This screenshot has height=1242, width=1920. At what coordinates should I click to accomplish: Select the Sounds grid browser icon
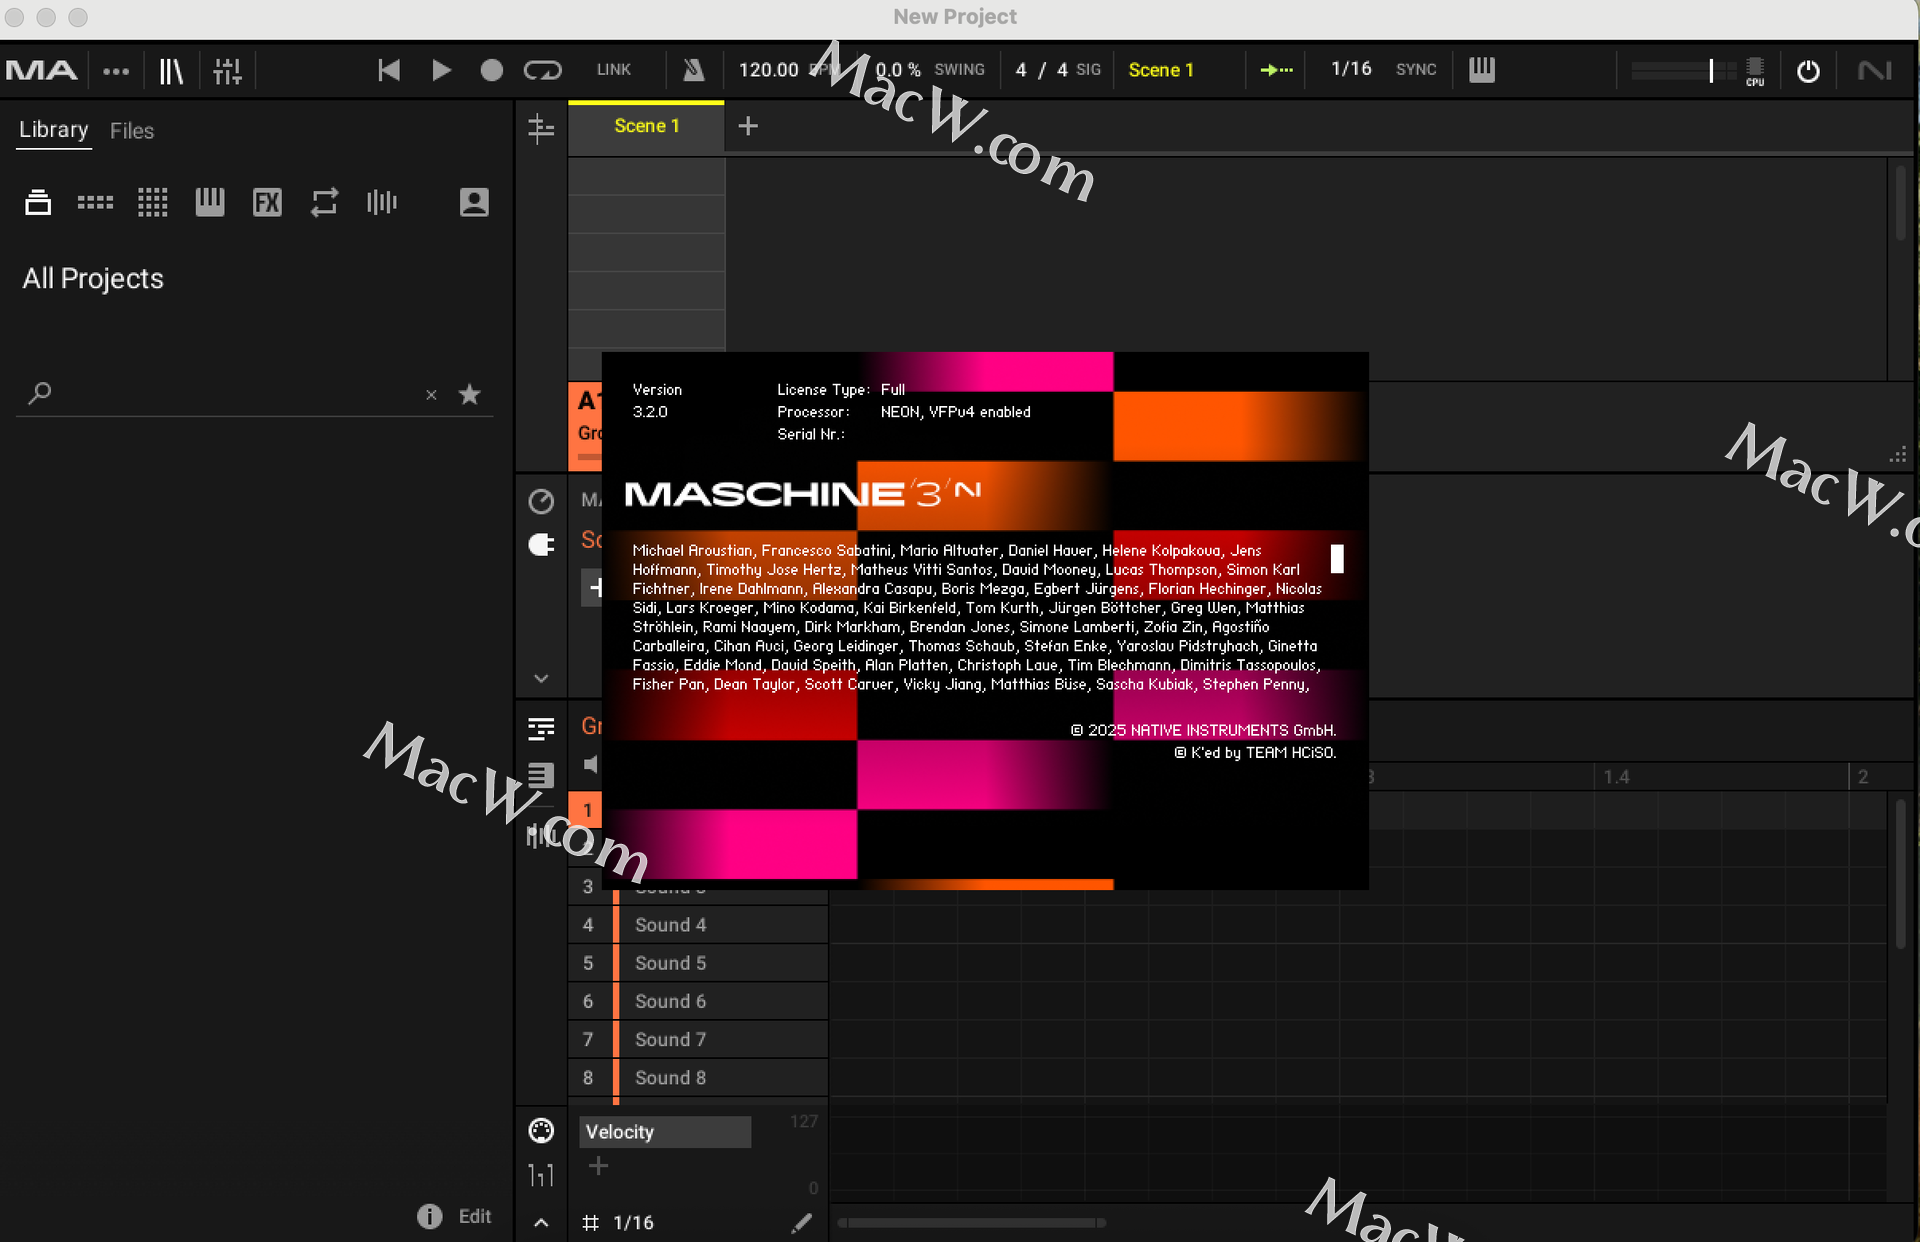coord(152,202)
